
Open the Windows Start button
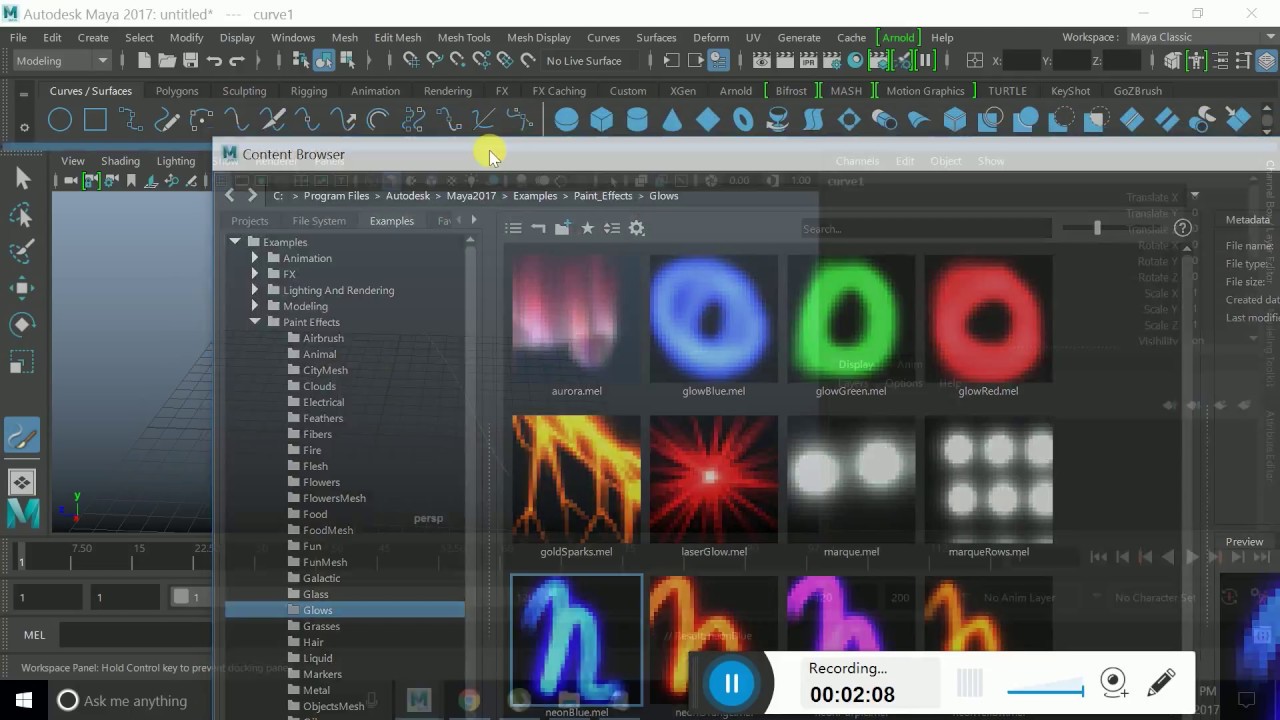point(24,700)
